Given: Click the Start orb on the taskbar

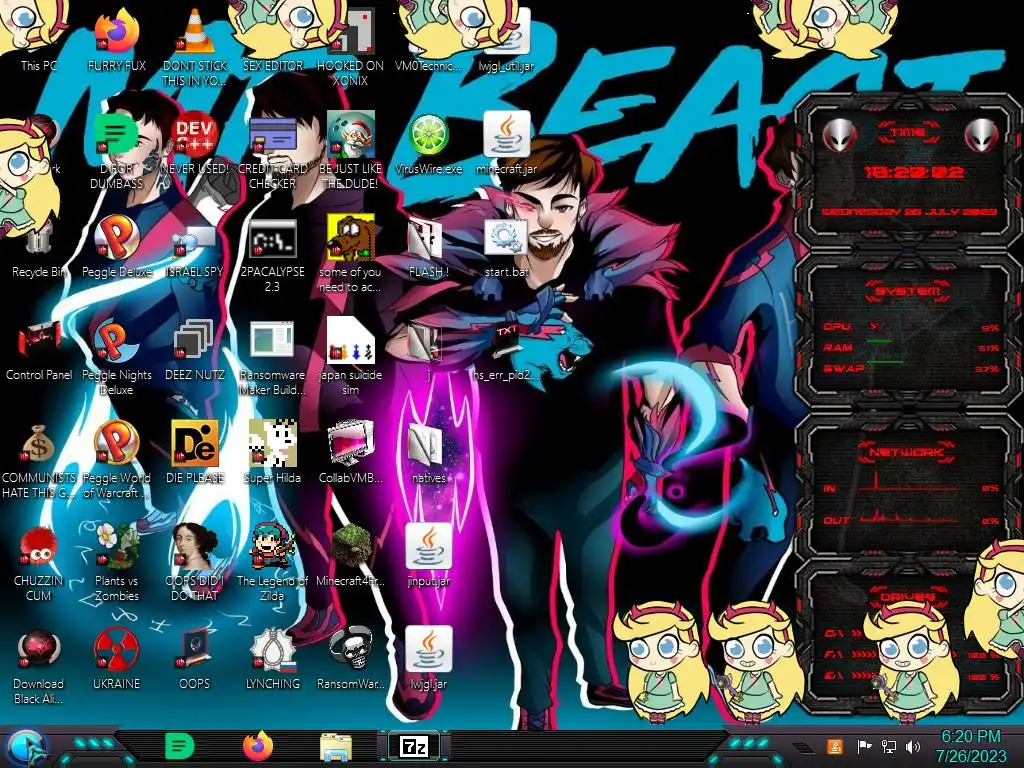Looking at the screenshot, I should click(x=27, y=747).
